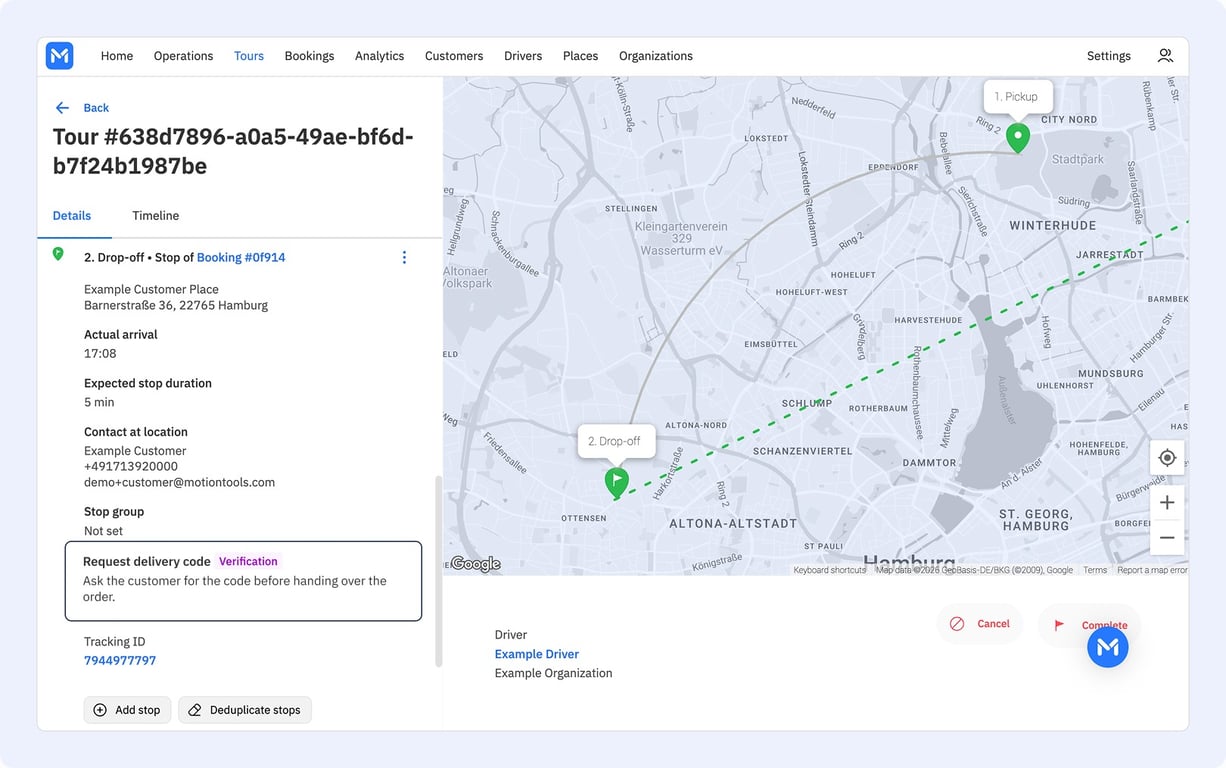Click the 1. Pickup map label

pos(1016,97)
